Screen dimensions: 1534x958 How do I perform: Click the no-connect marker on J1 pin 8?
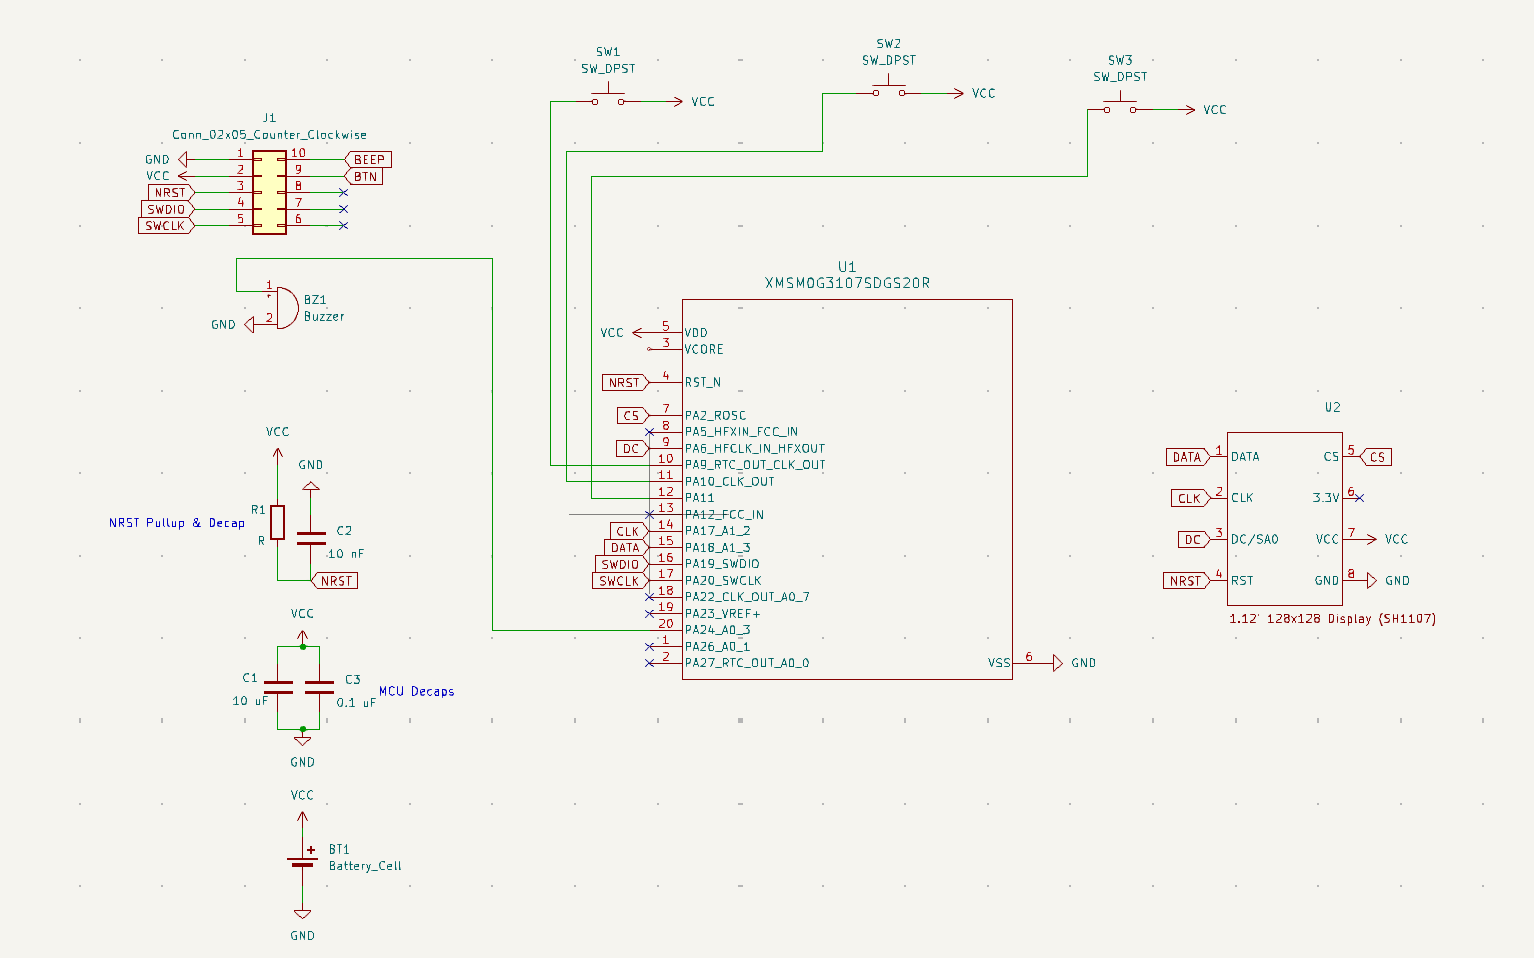point(343,192)
